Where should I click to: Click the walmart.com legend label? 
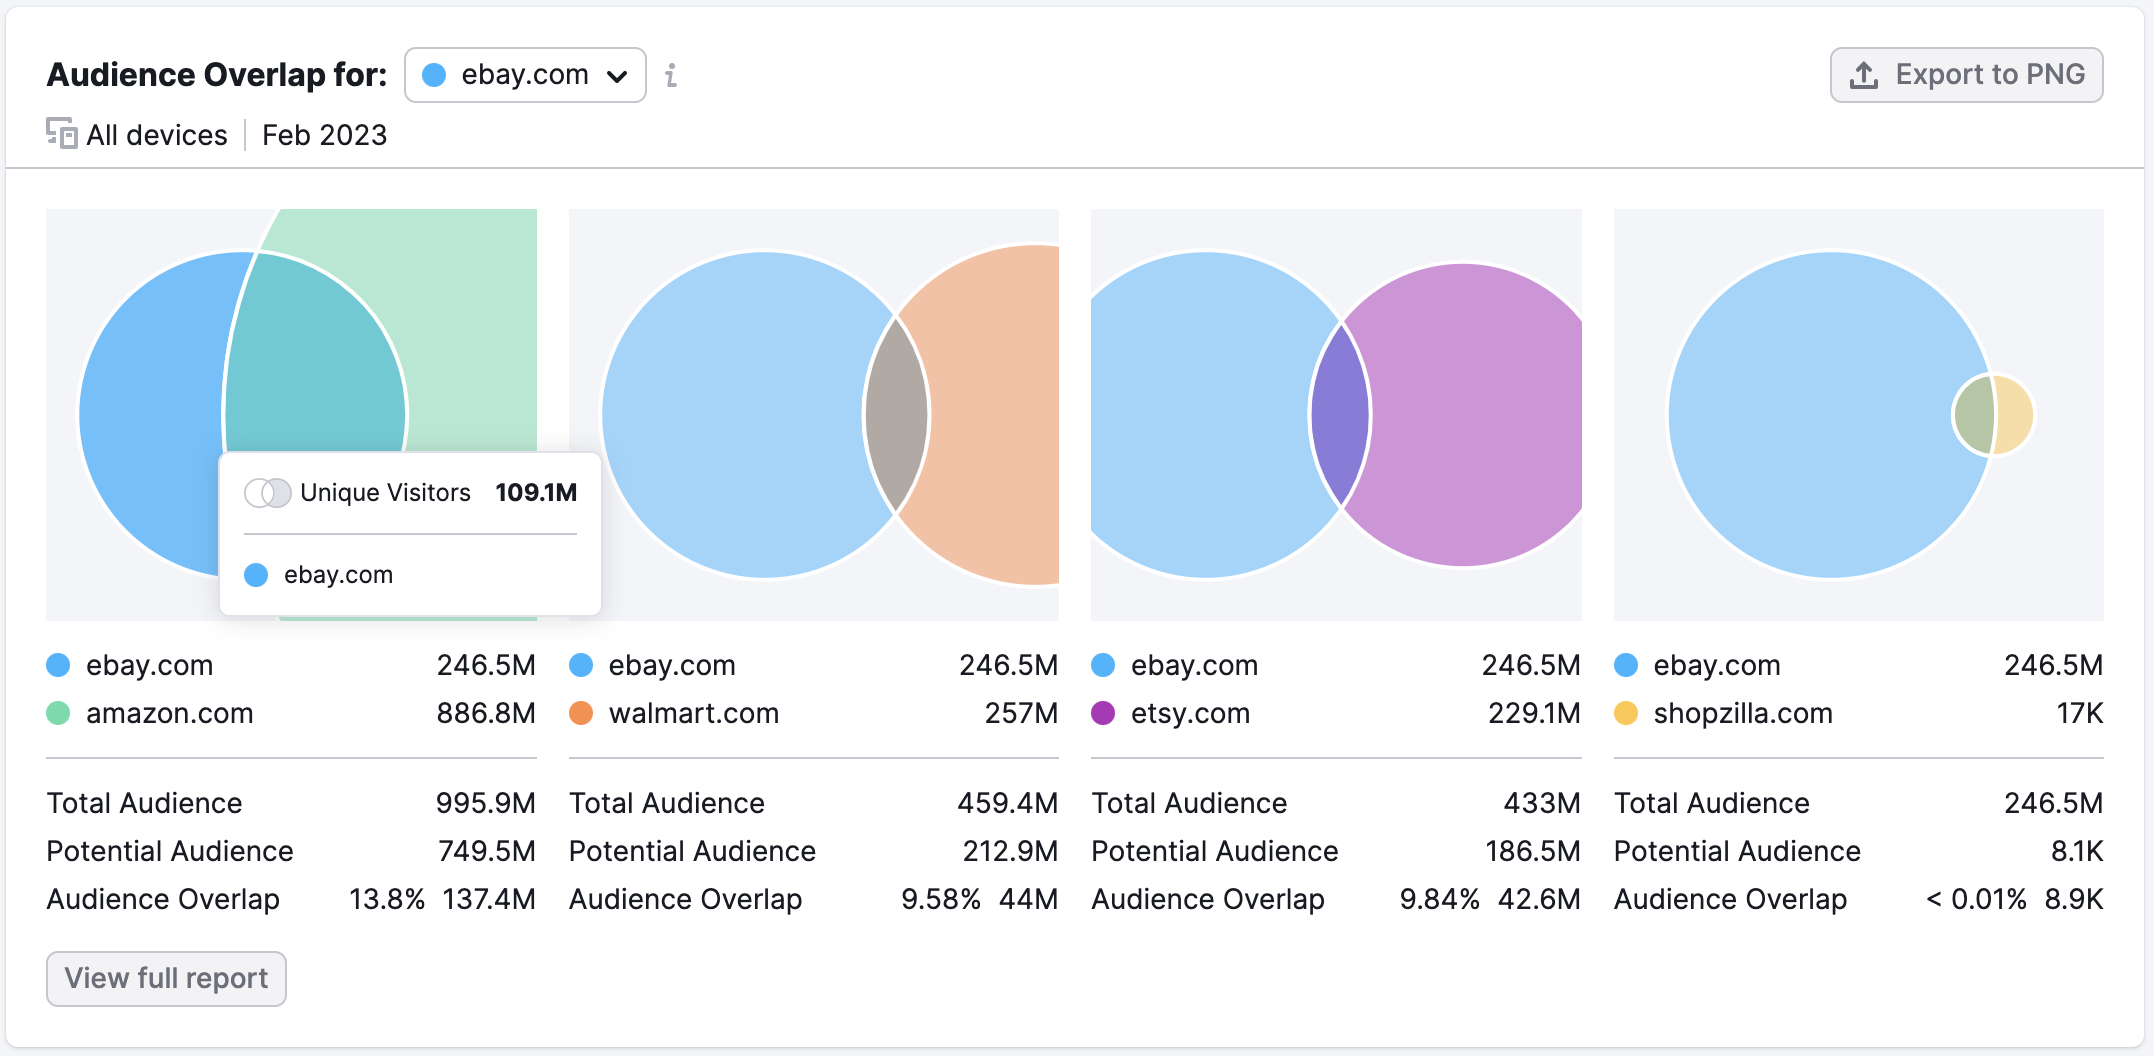pos(693,713)
